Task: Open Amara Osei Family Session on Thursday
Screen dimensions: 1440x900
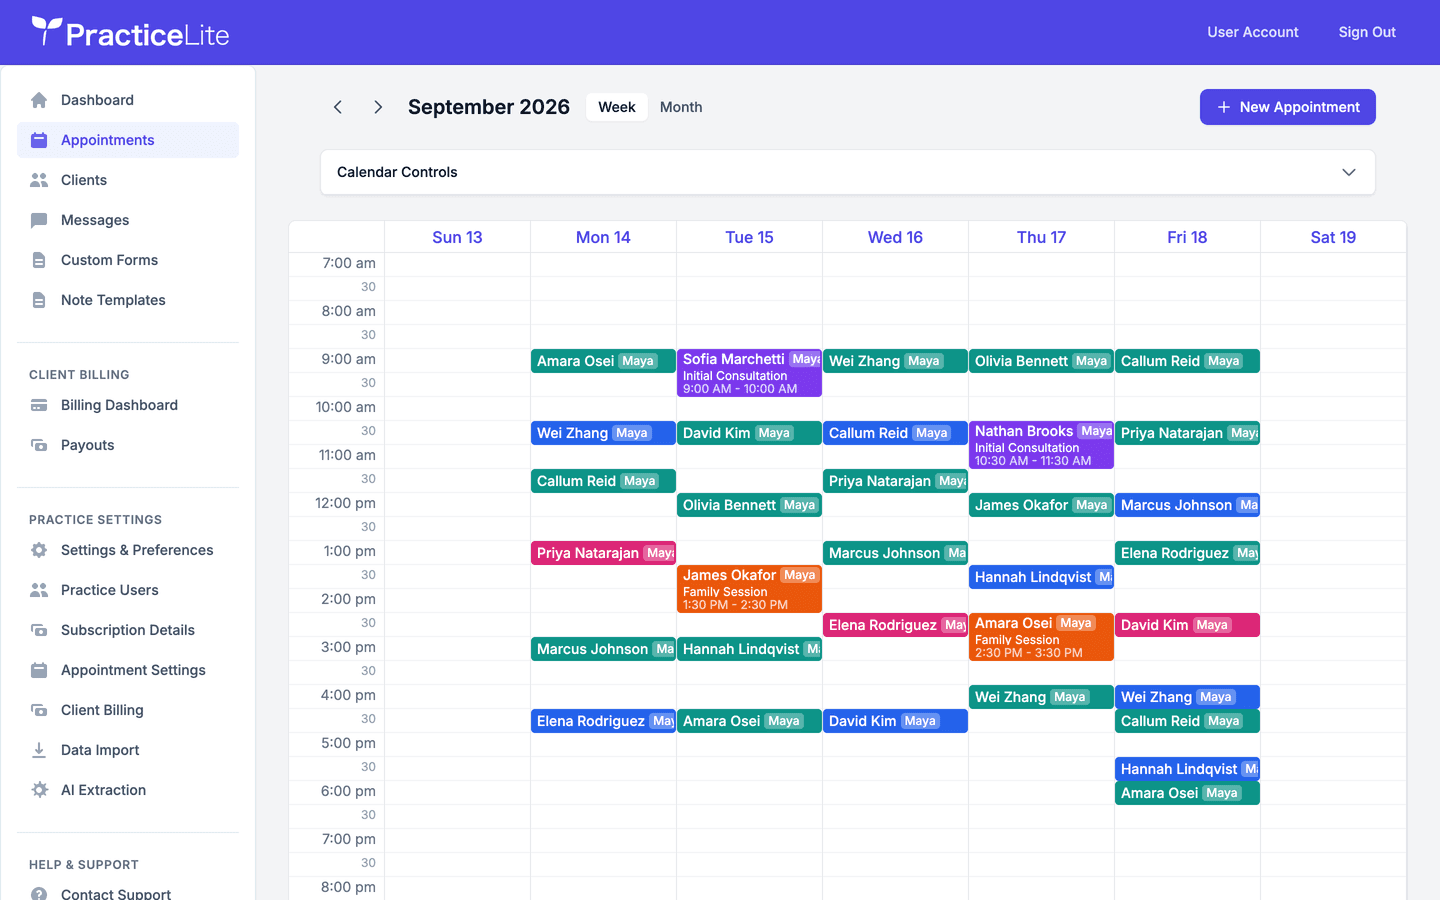Action: (x=1041, y=637)
